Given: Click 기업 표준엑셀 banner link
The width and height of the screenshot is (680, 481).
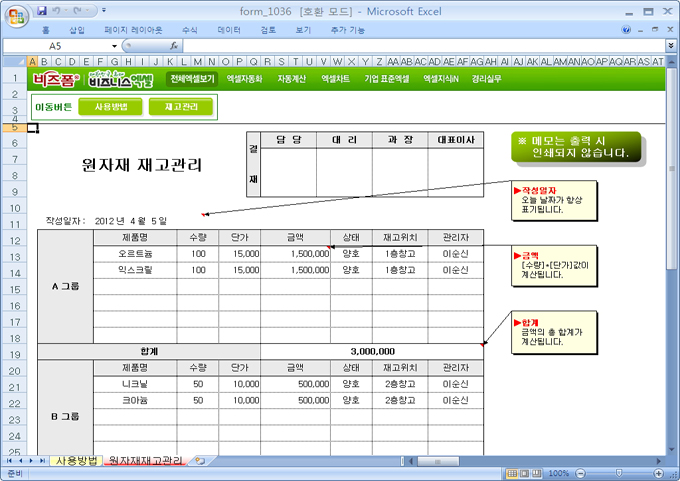Looking at the screenshot, I should (386, 79).
